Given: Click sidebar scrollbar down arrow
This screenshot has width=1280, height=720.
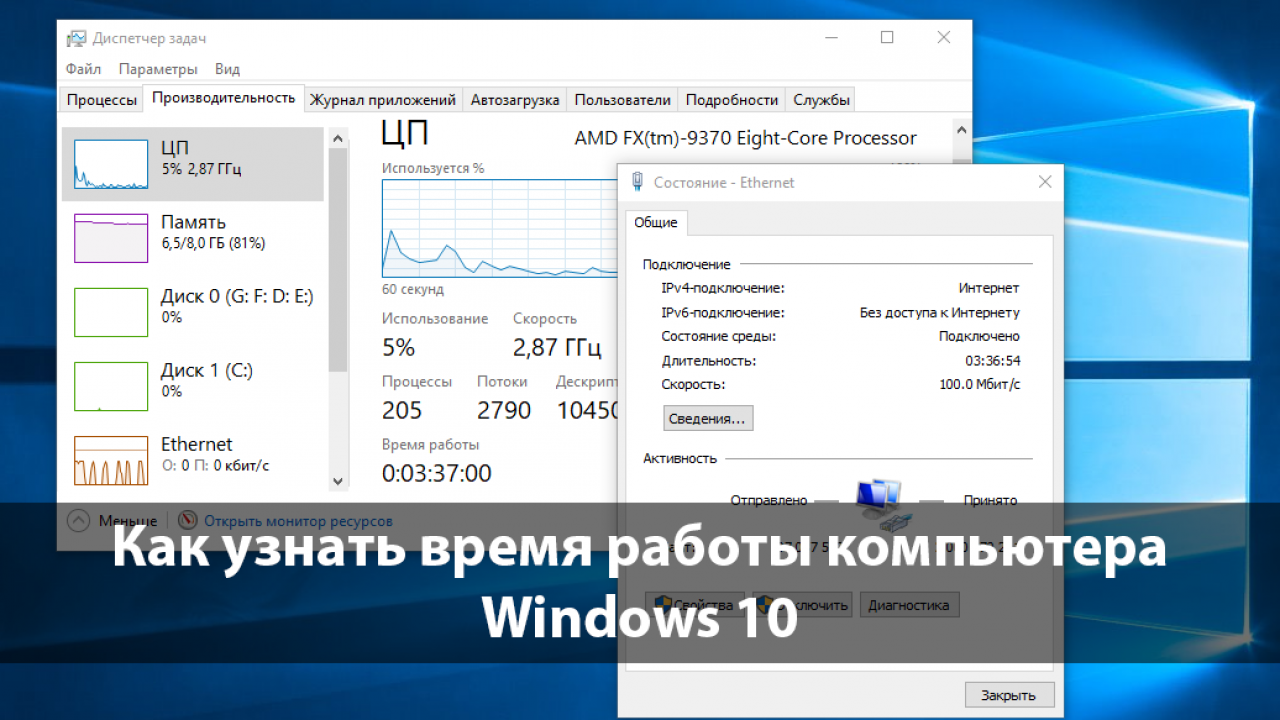Looking at the screenshot, I should click(x=338, y=480).
